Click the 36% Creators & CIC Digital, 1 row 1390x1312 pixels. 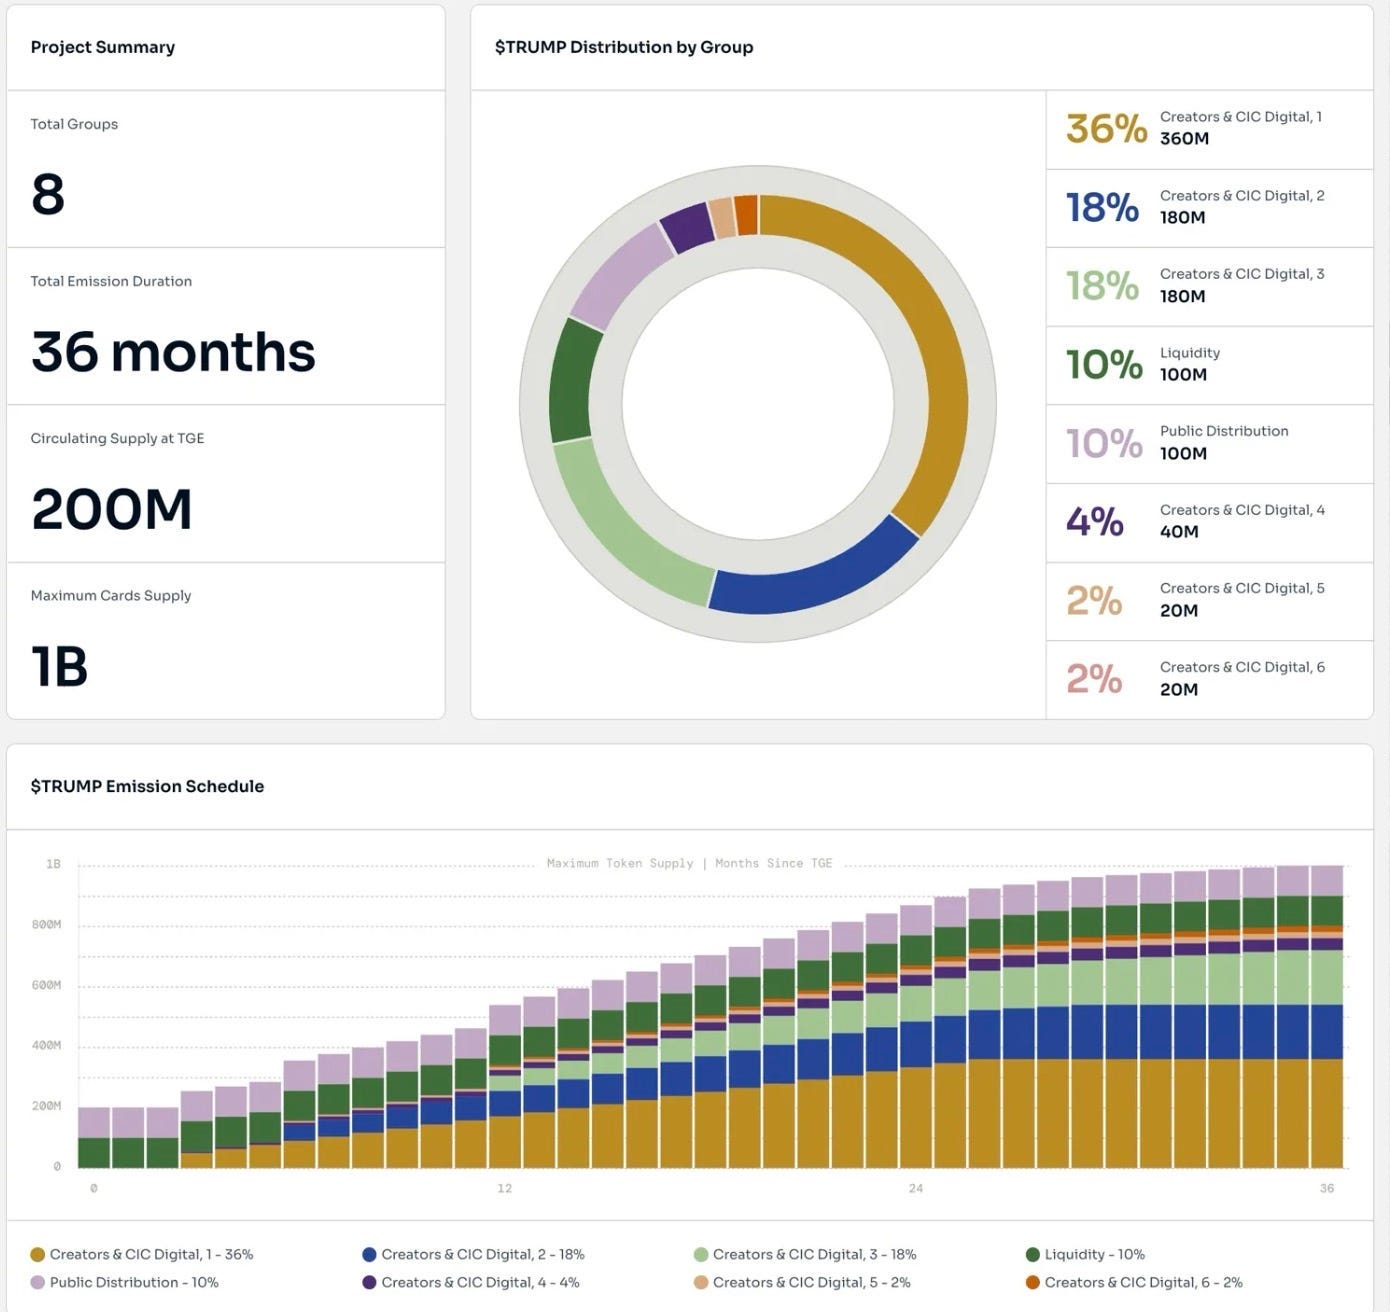1209,128
